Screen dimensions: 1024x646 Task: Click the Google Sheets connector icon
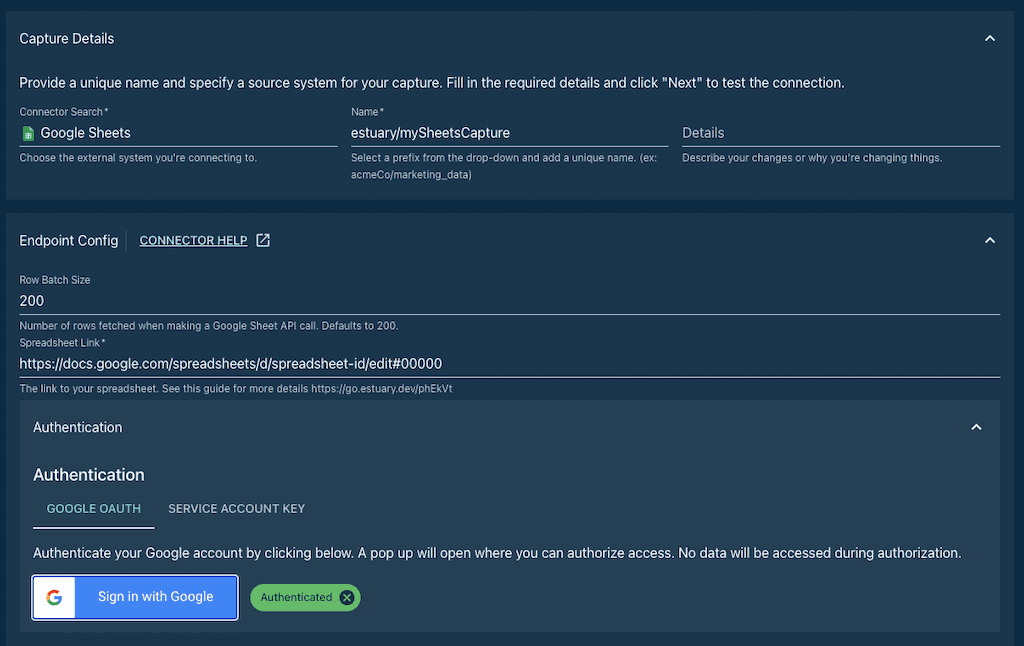coord(28,133)
